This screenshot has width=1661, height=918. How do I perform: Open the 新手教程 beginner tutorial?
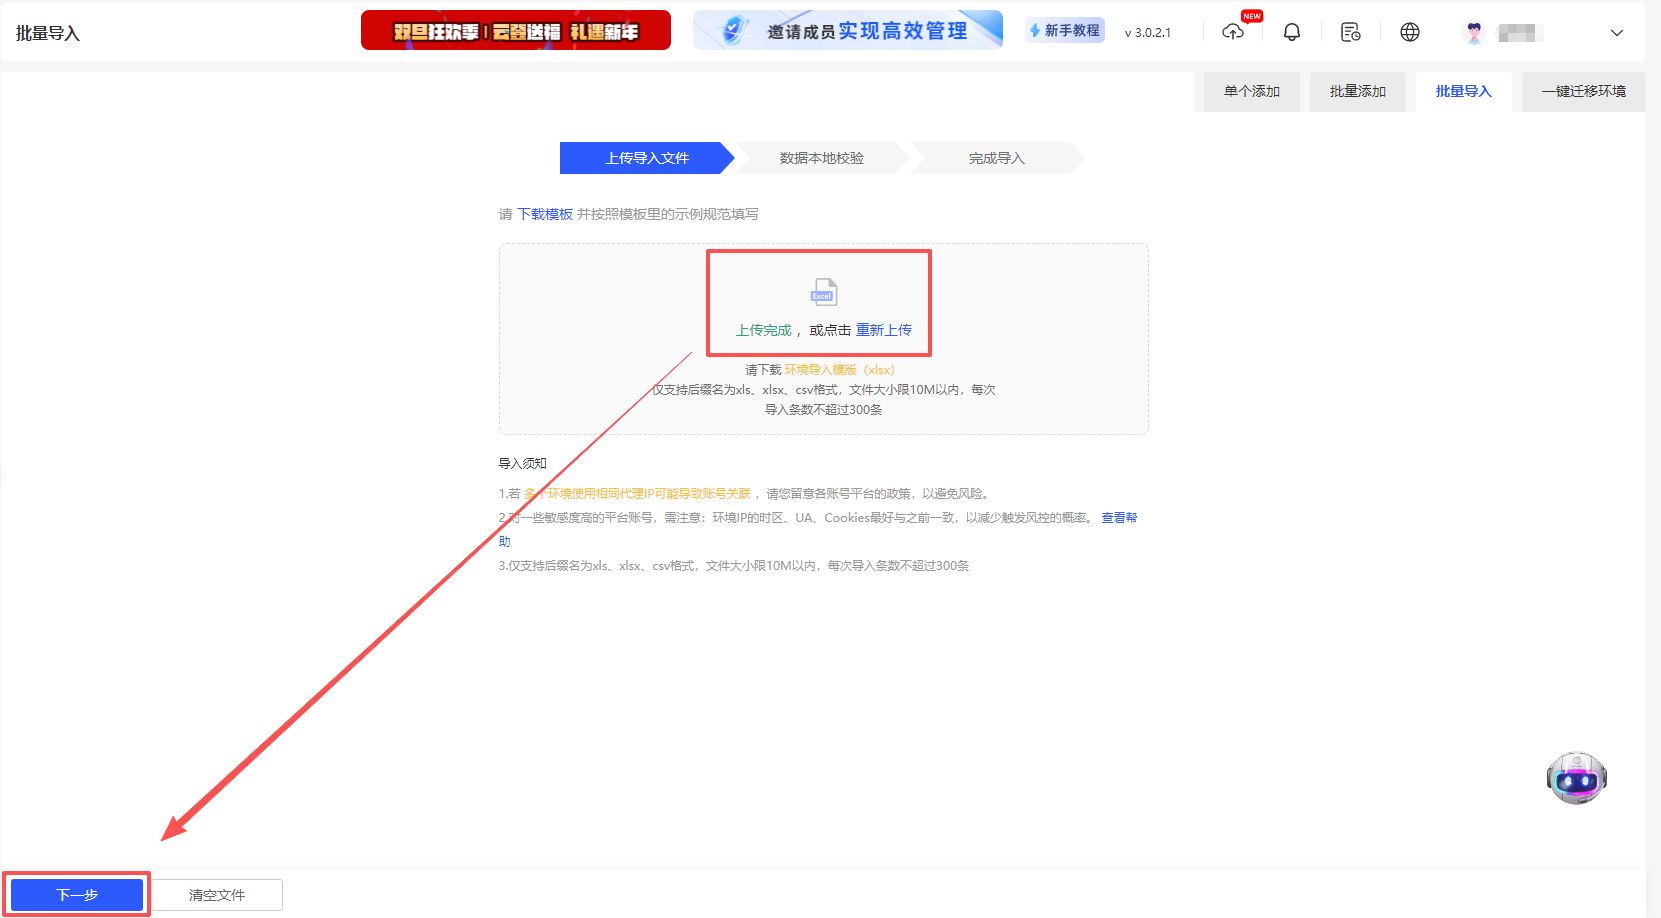point(1064,31)
